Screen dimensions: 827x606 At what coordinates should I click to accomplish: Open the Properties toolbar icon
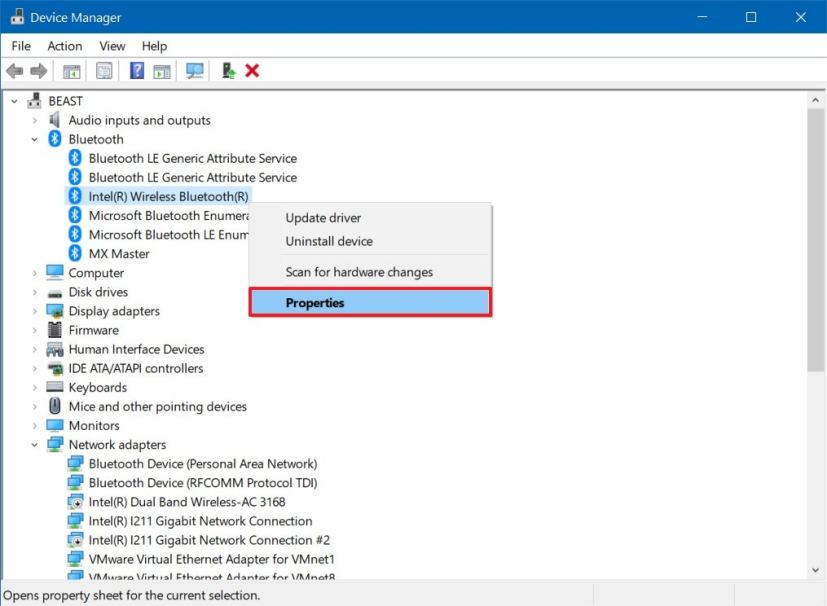tap(104, 71)
